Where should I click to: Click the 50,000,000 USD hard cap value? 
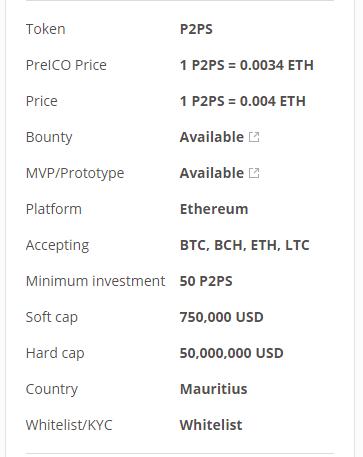232,353
